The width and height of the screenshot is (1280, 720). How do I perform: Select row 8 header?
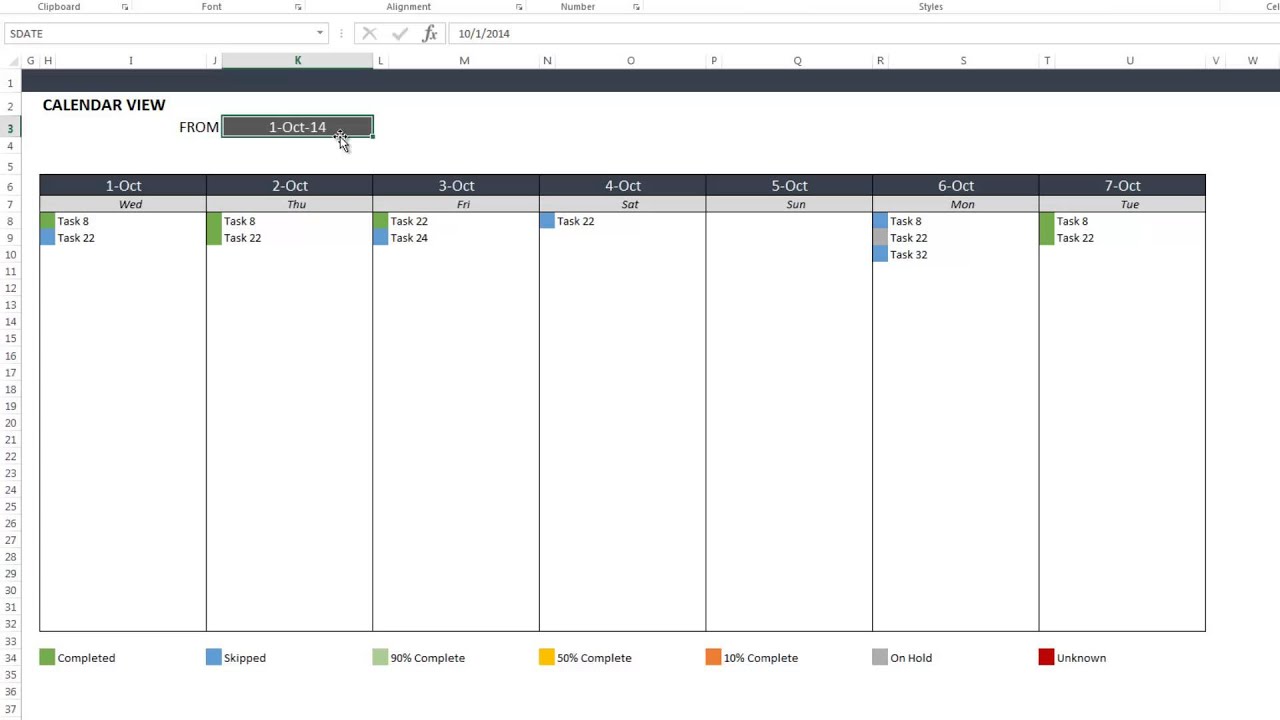coord(10,221)
